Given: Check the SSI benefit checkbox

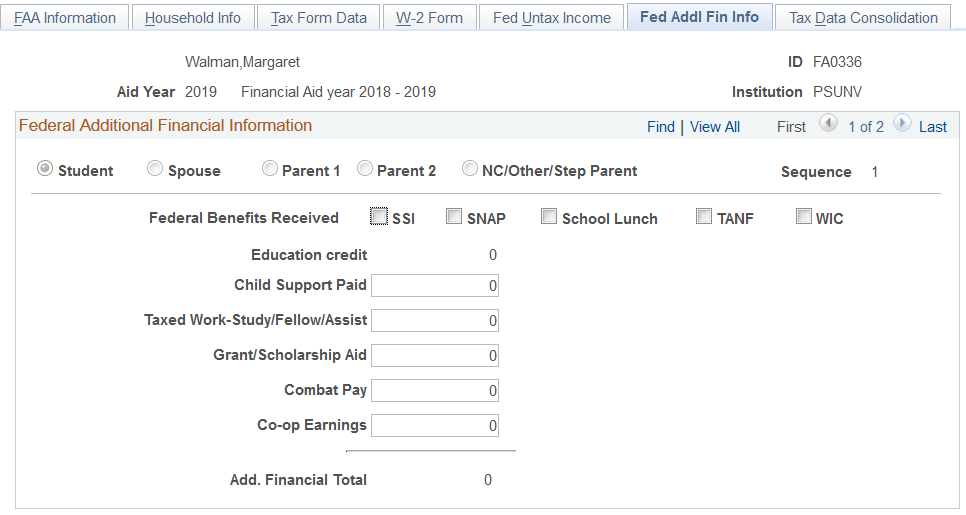Looking at the screenshot, I should tap(379, 216).
